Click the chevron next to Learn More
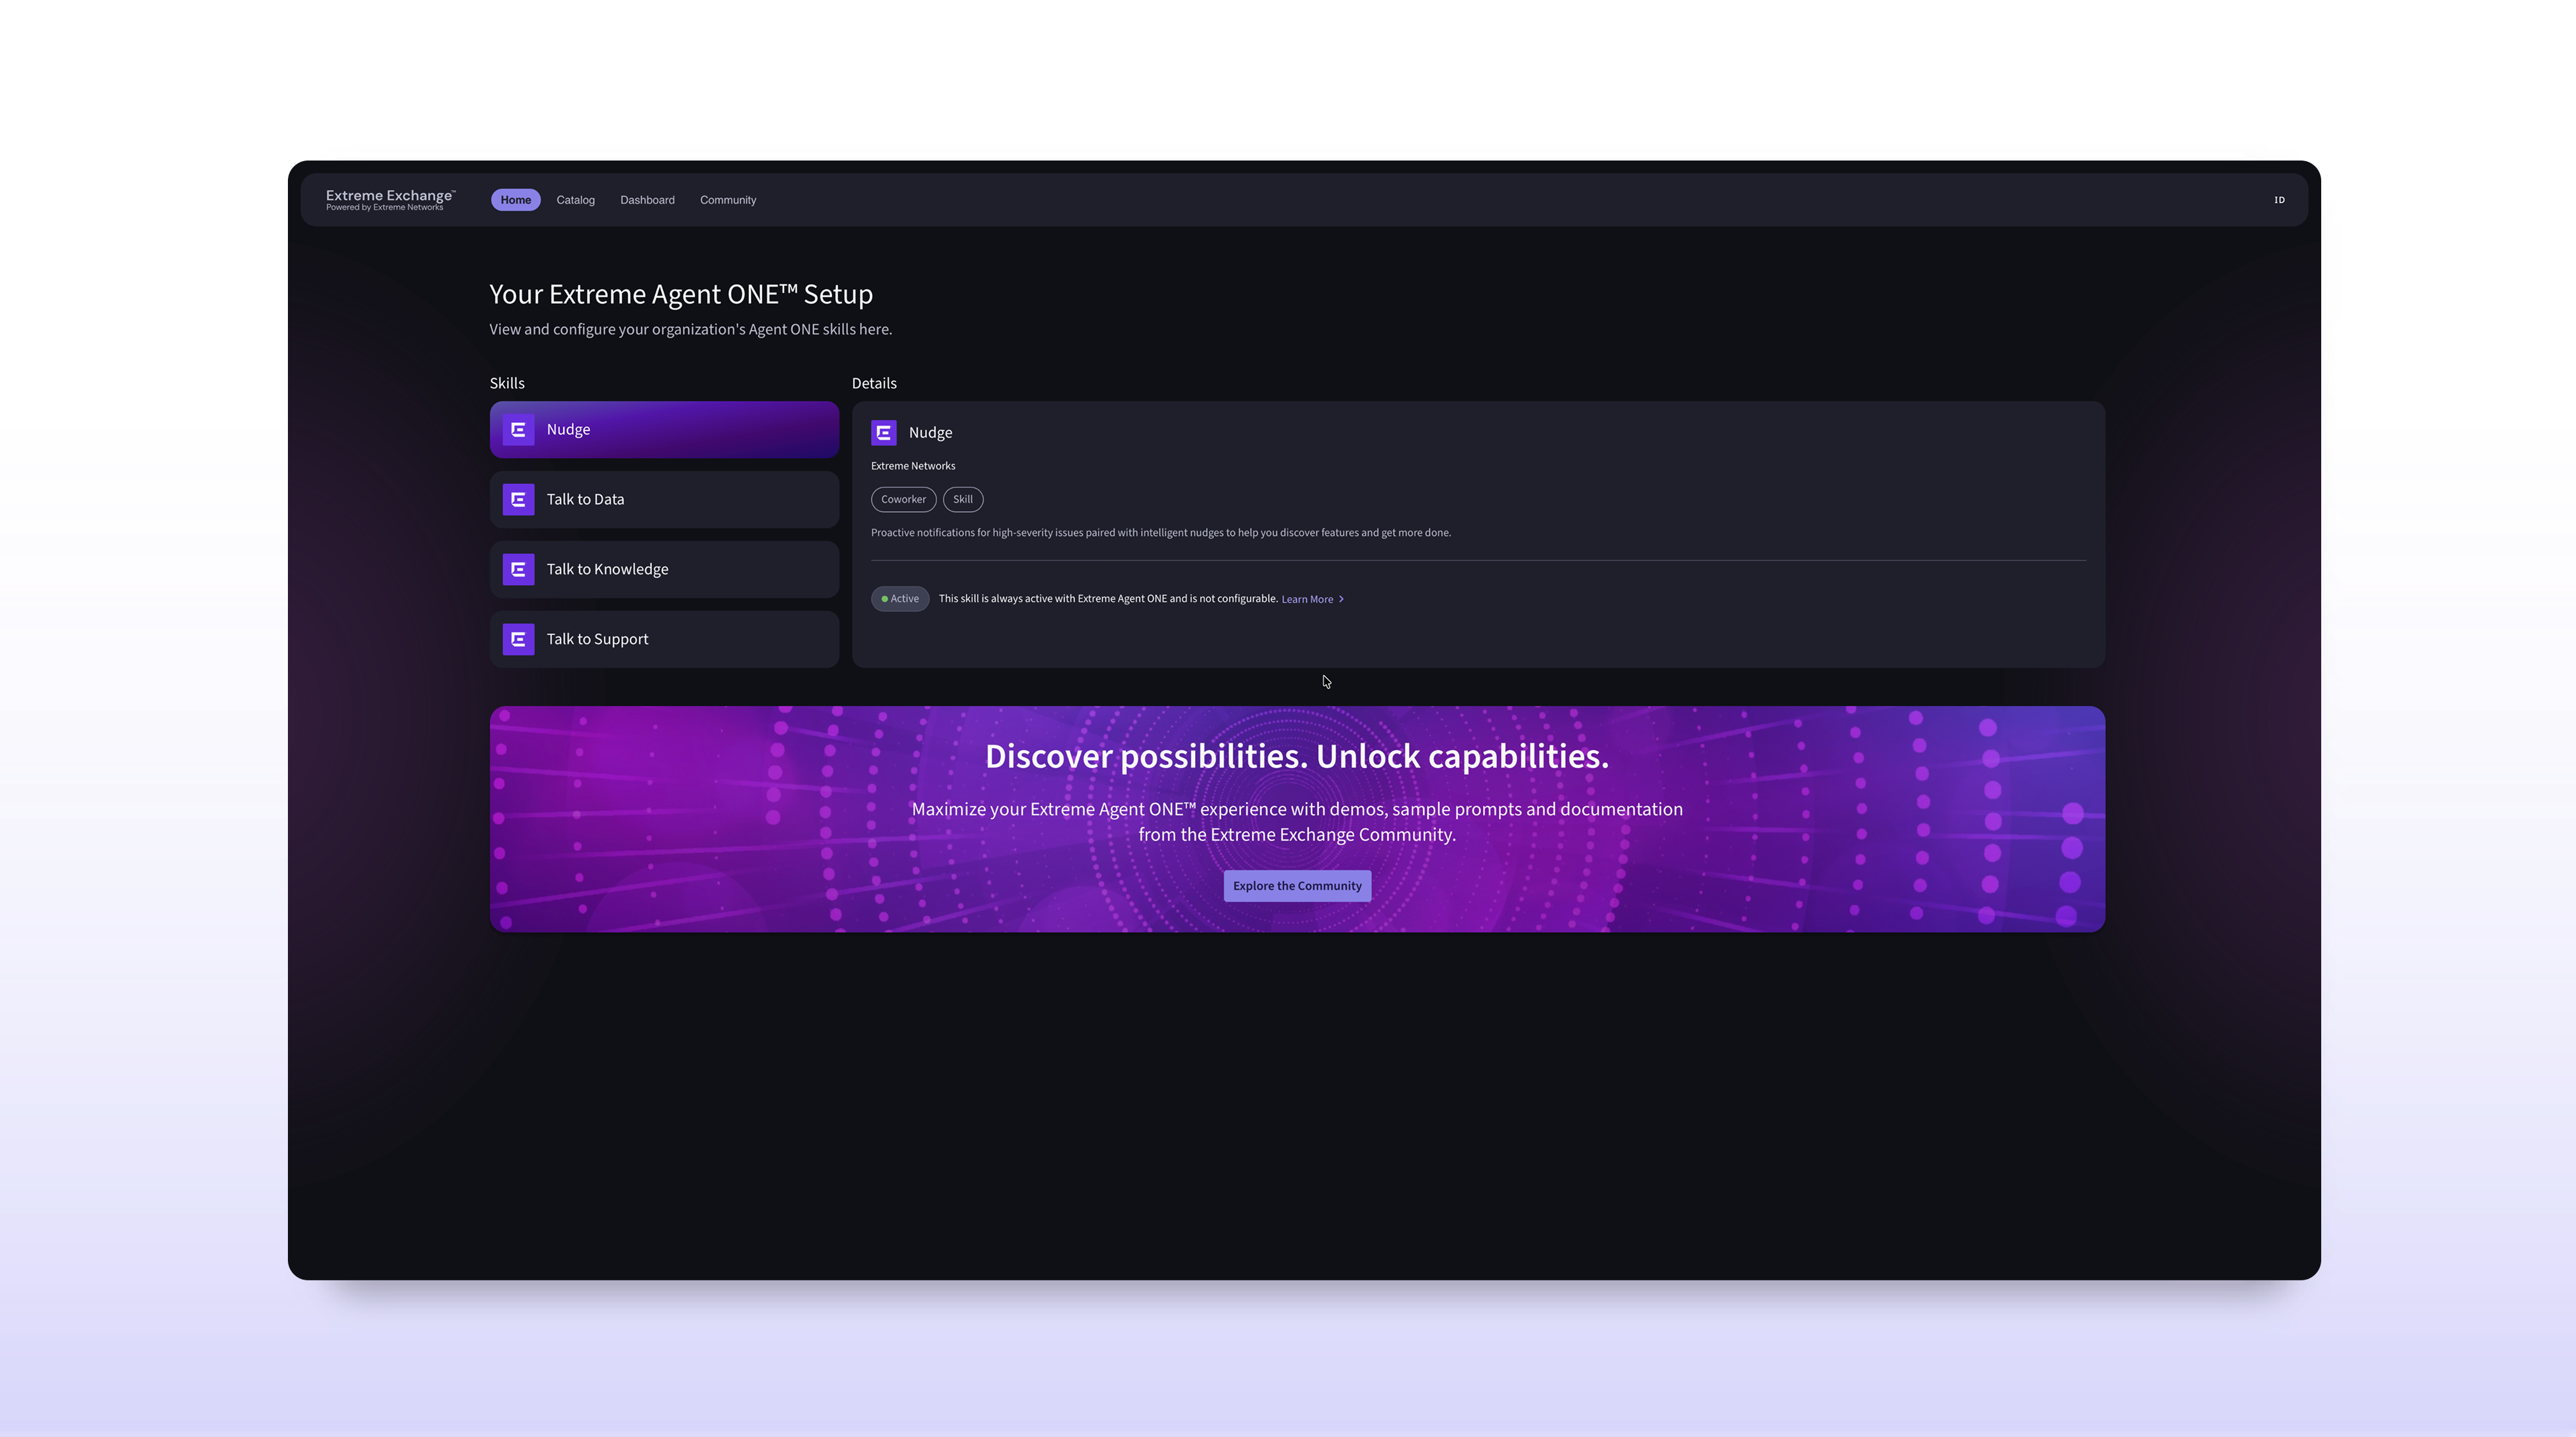 point(1341,599)
